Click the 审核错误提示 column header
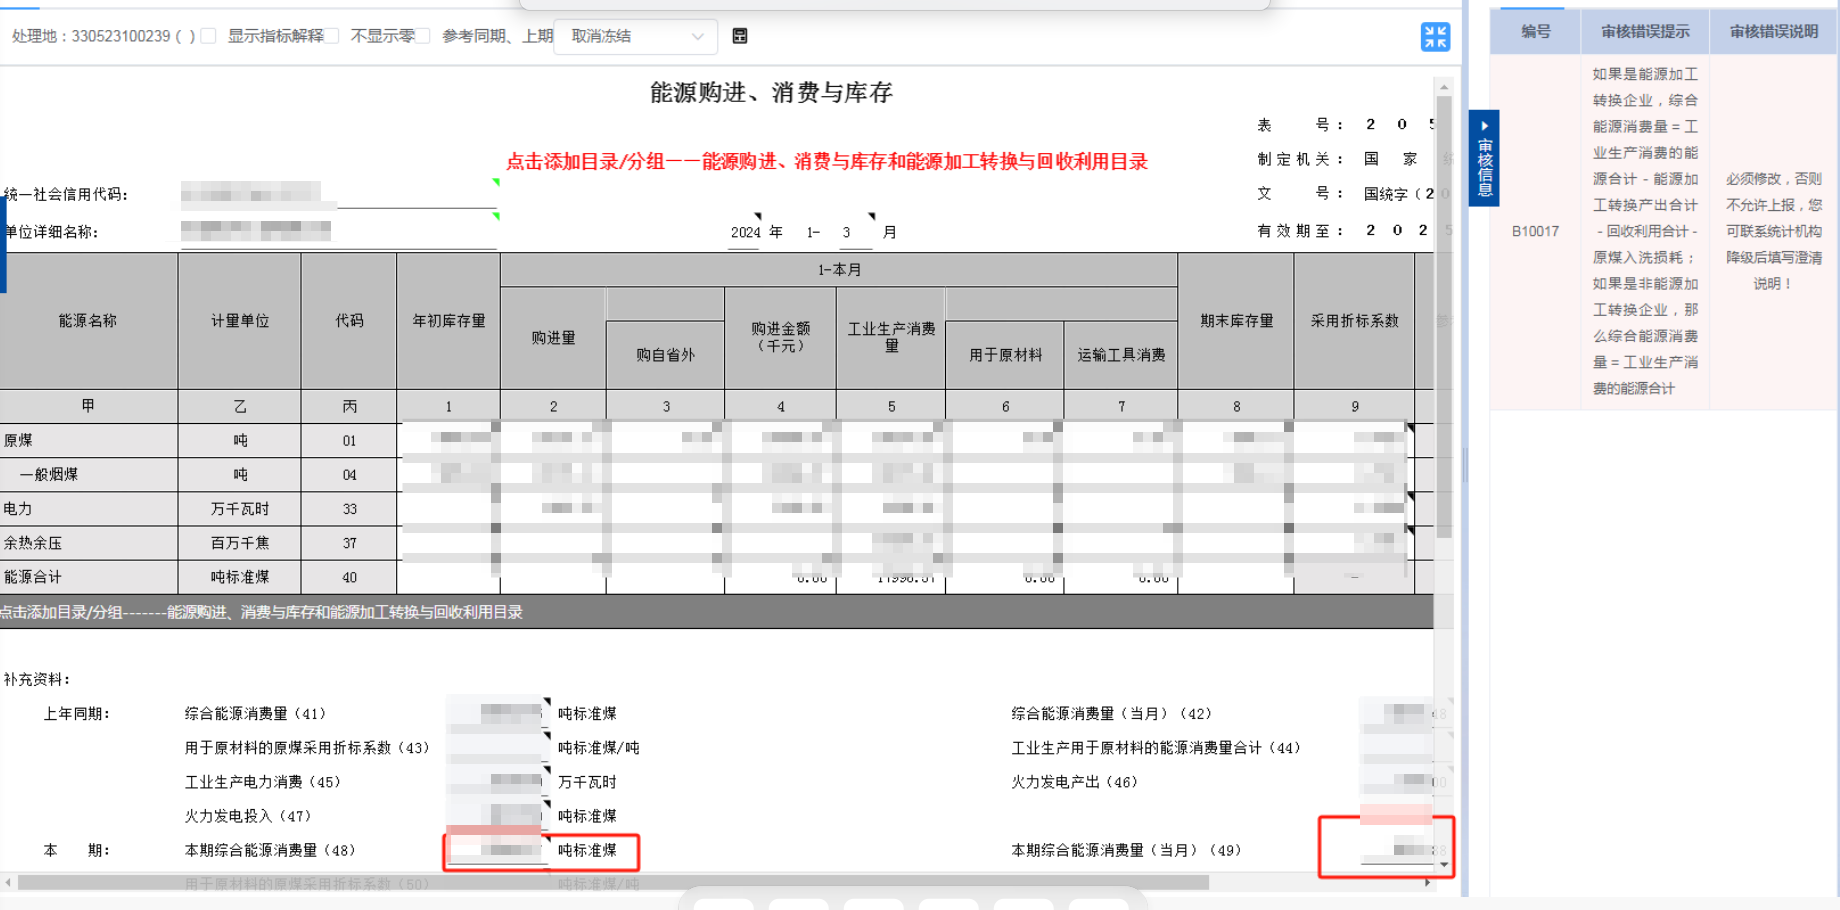 pos(1644,32)
